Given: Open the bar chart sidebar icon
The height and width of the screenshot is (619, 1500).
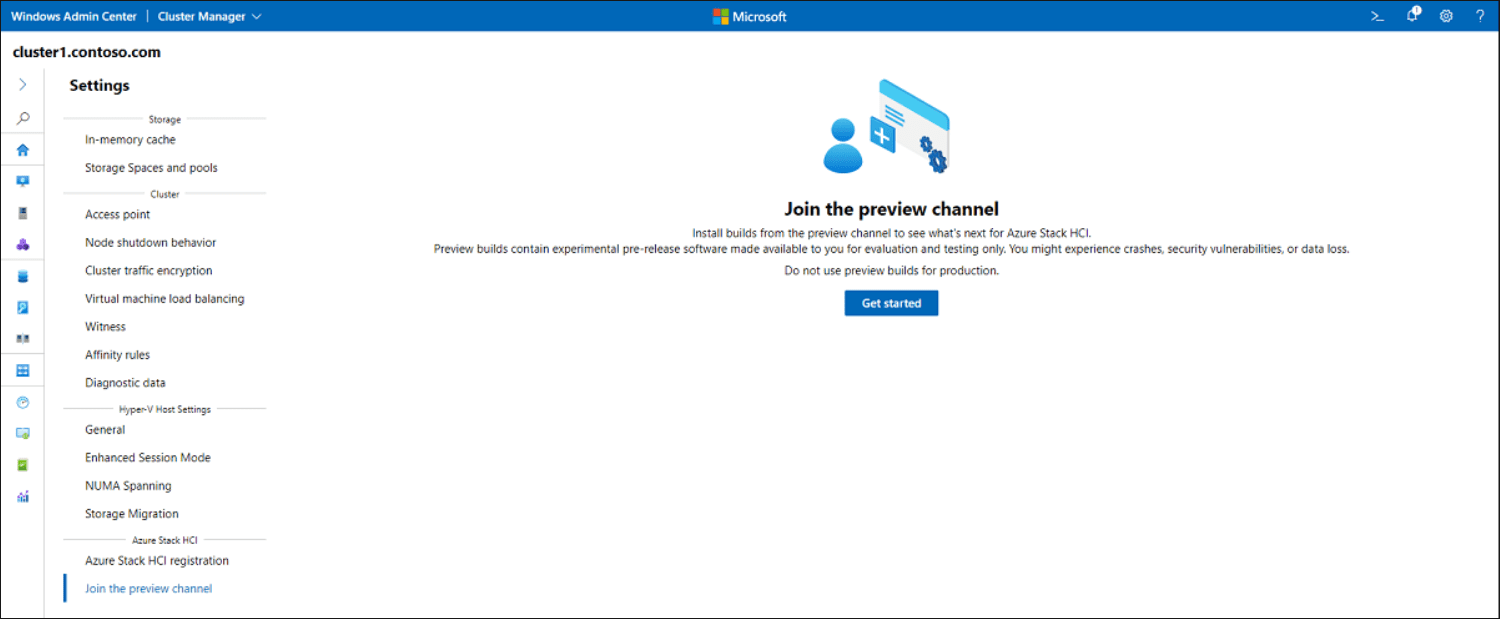Looking at the screenshot, I should tap(22, 496).
